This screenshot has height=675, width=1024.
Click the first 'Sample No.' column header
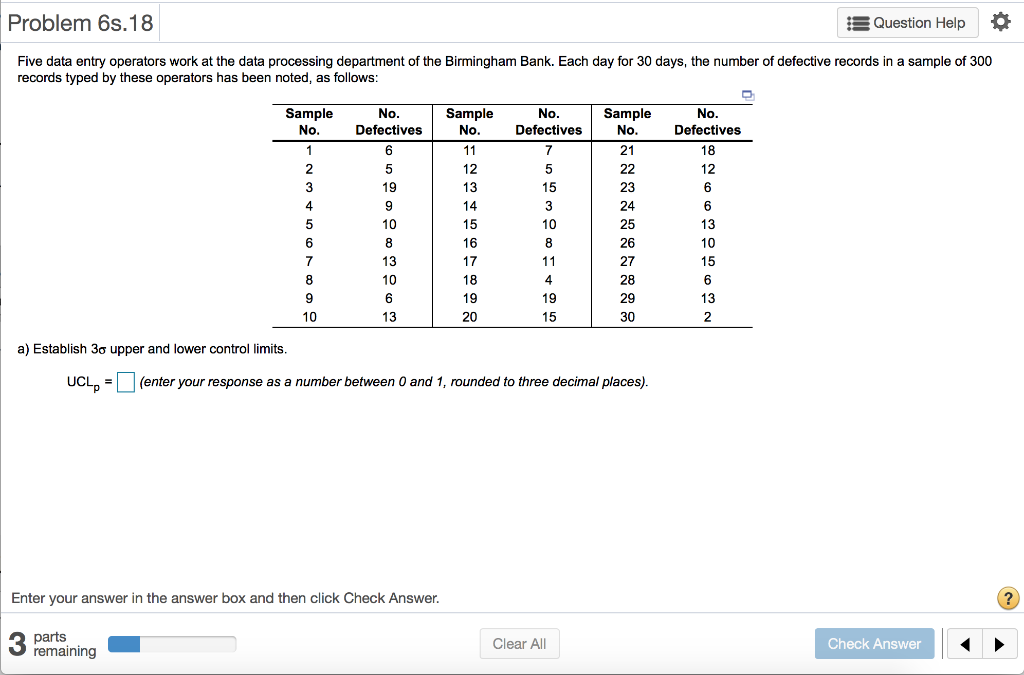[x=309, y=121]
